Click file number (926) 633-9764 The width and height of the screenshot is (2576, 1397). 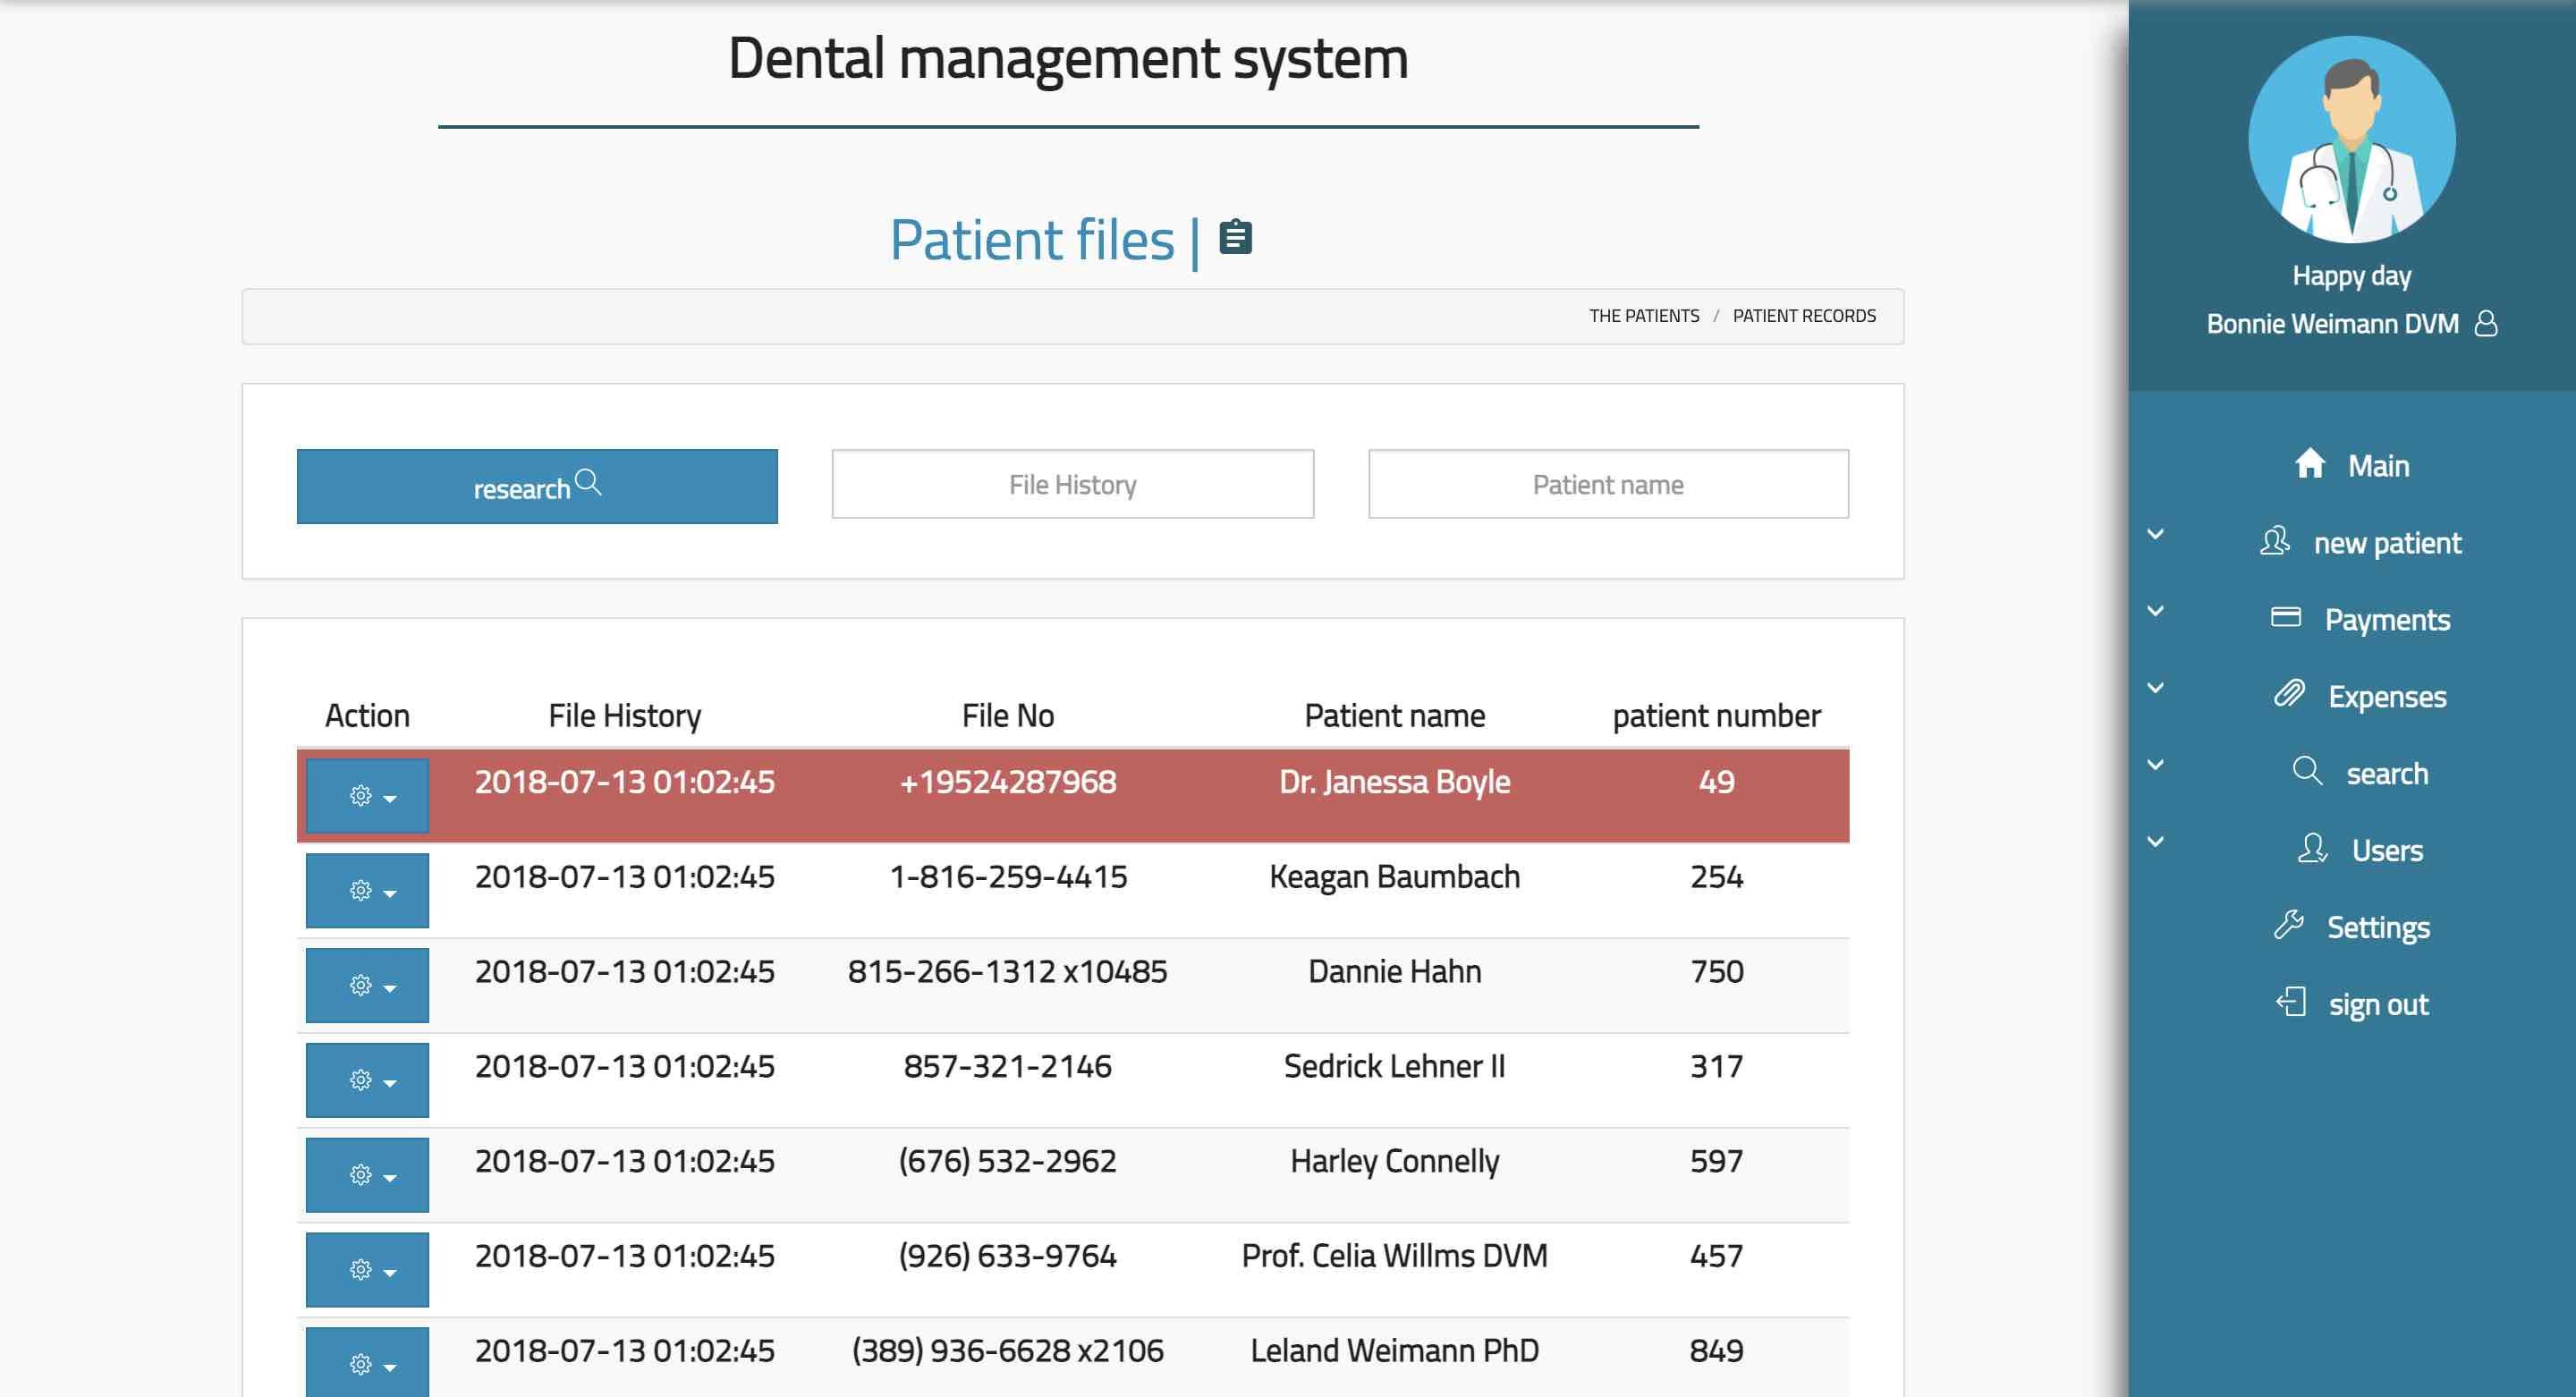click(x=1008, y=1256)
